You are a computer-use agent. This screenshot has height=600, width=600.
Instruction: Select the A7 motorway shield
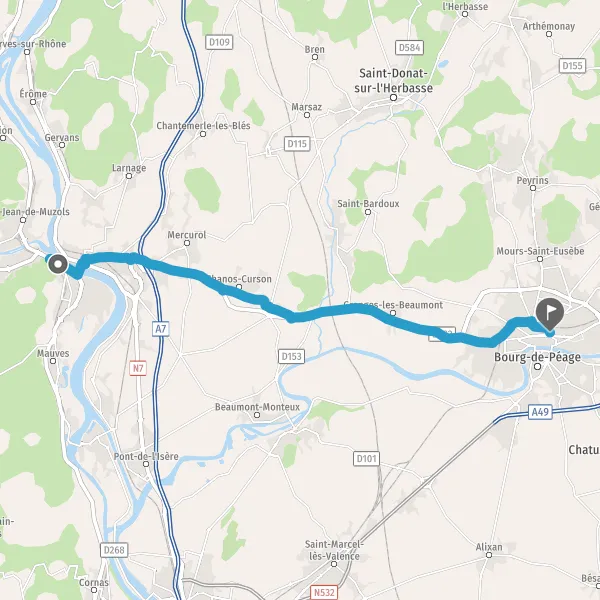[161, 329]
